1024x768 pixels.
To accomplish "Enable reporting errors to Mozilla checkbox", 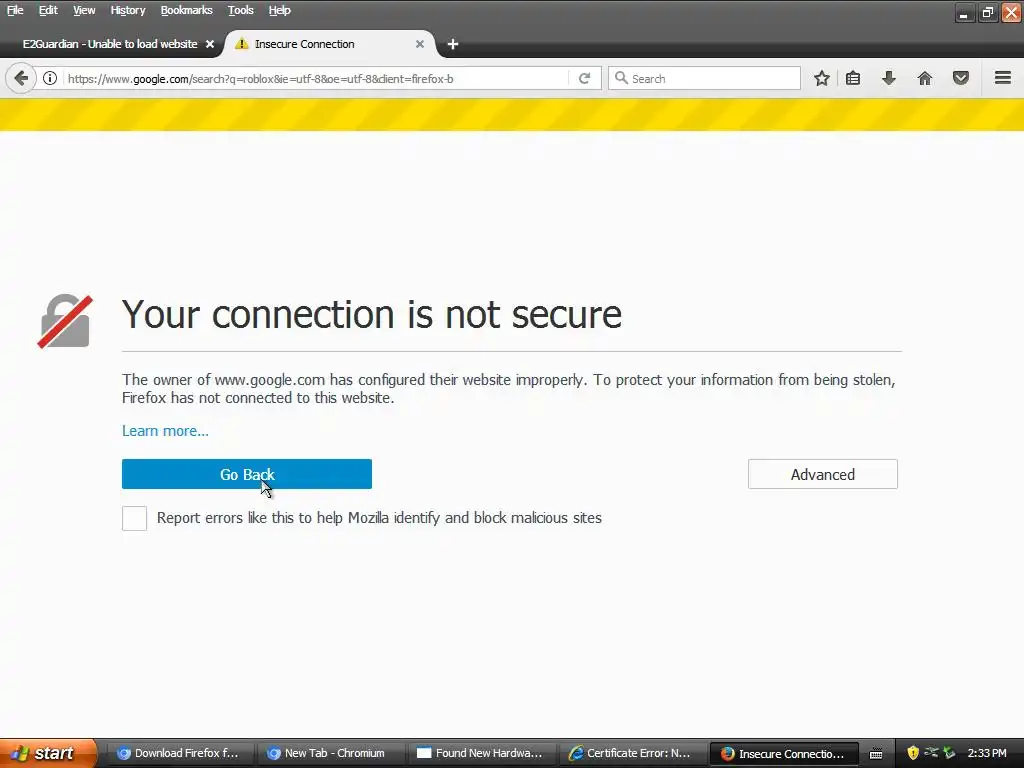I will (x=135, y=519).
